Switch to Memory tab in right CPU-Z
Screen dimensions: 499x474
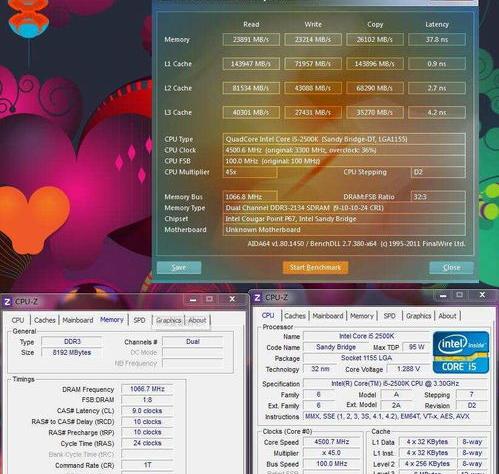click(x=362, y=316)
